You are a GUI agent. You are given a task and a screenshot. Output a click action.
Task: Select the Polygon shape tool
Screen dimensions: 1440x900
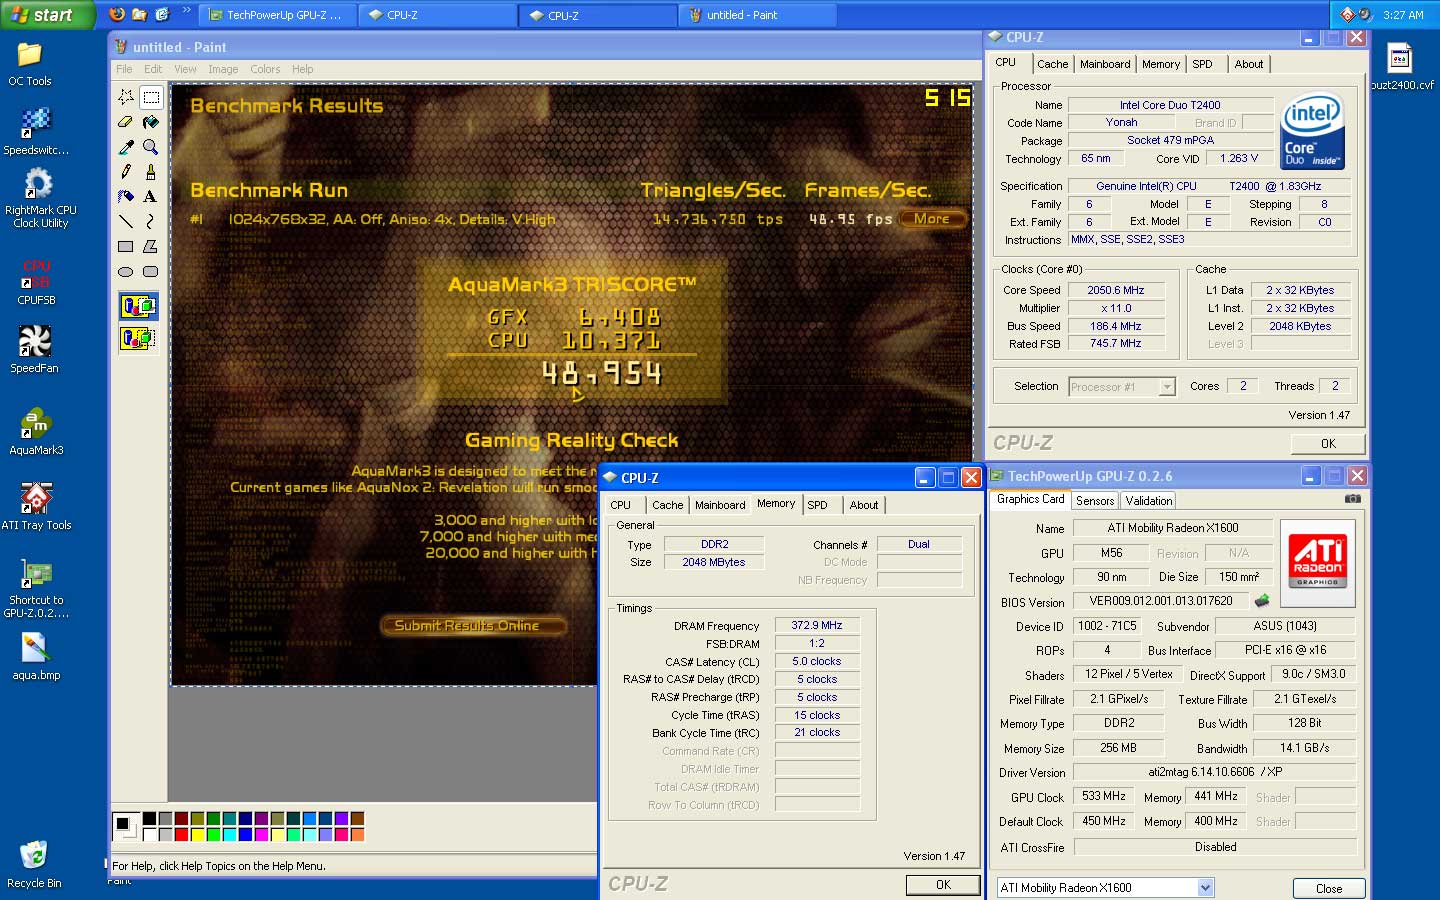click(x=151, y=247)
